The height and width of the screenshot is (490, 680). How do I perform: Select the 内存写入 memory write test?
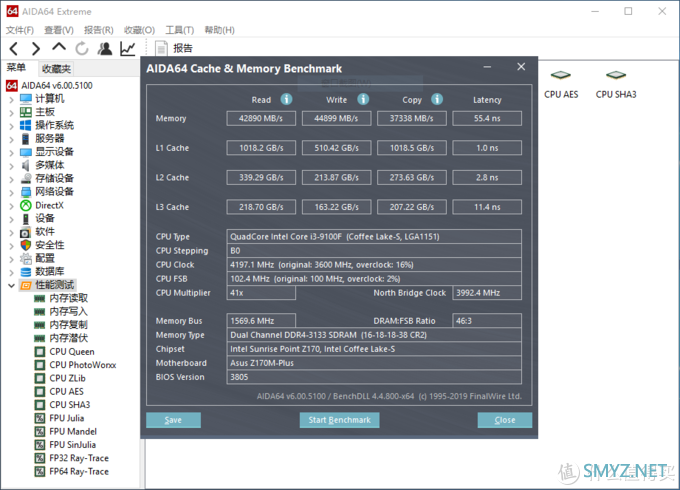(69, 311)
